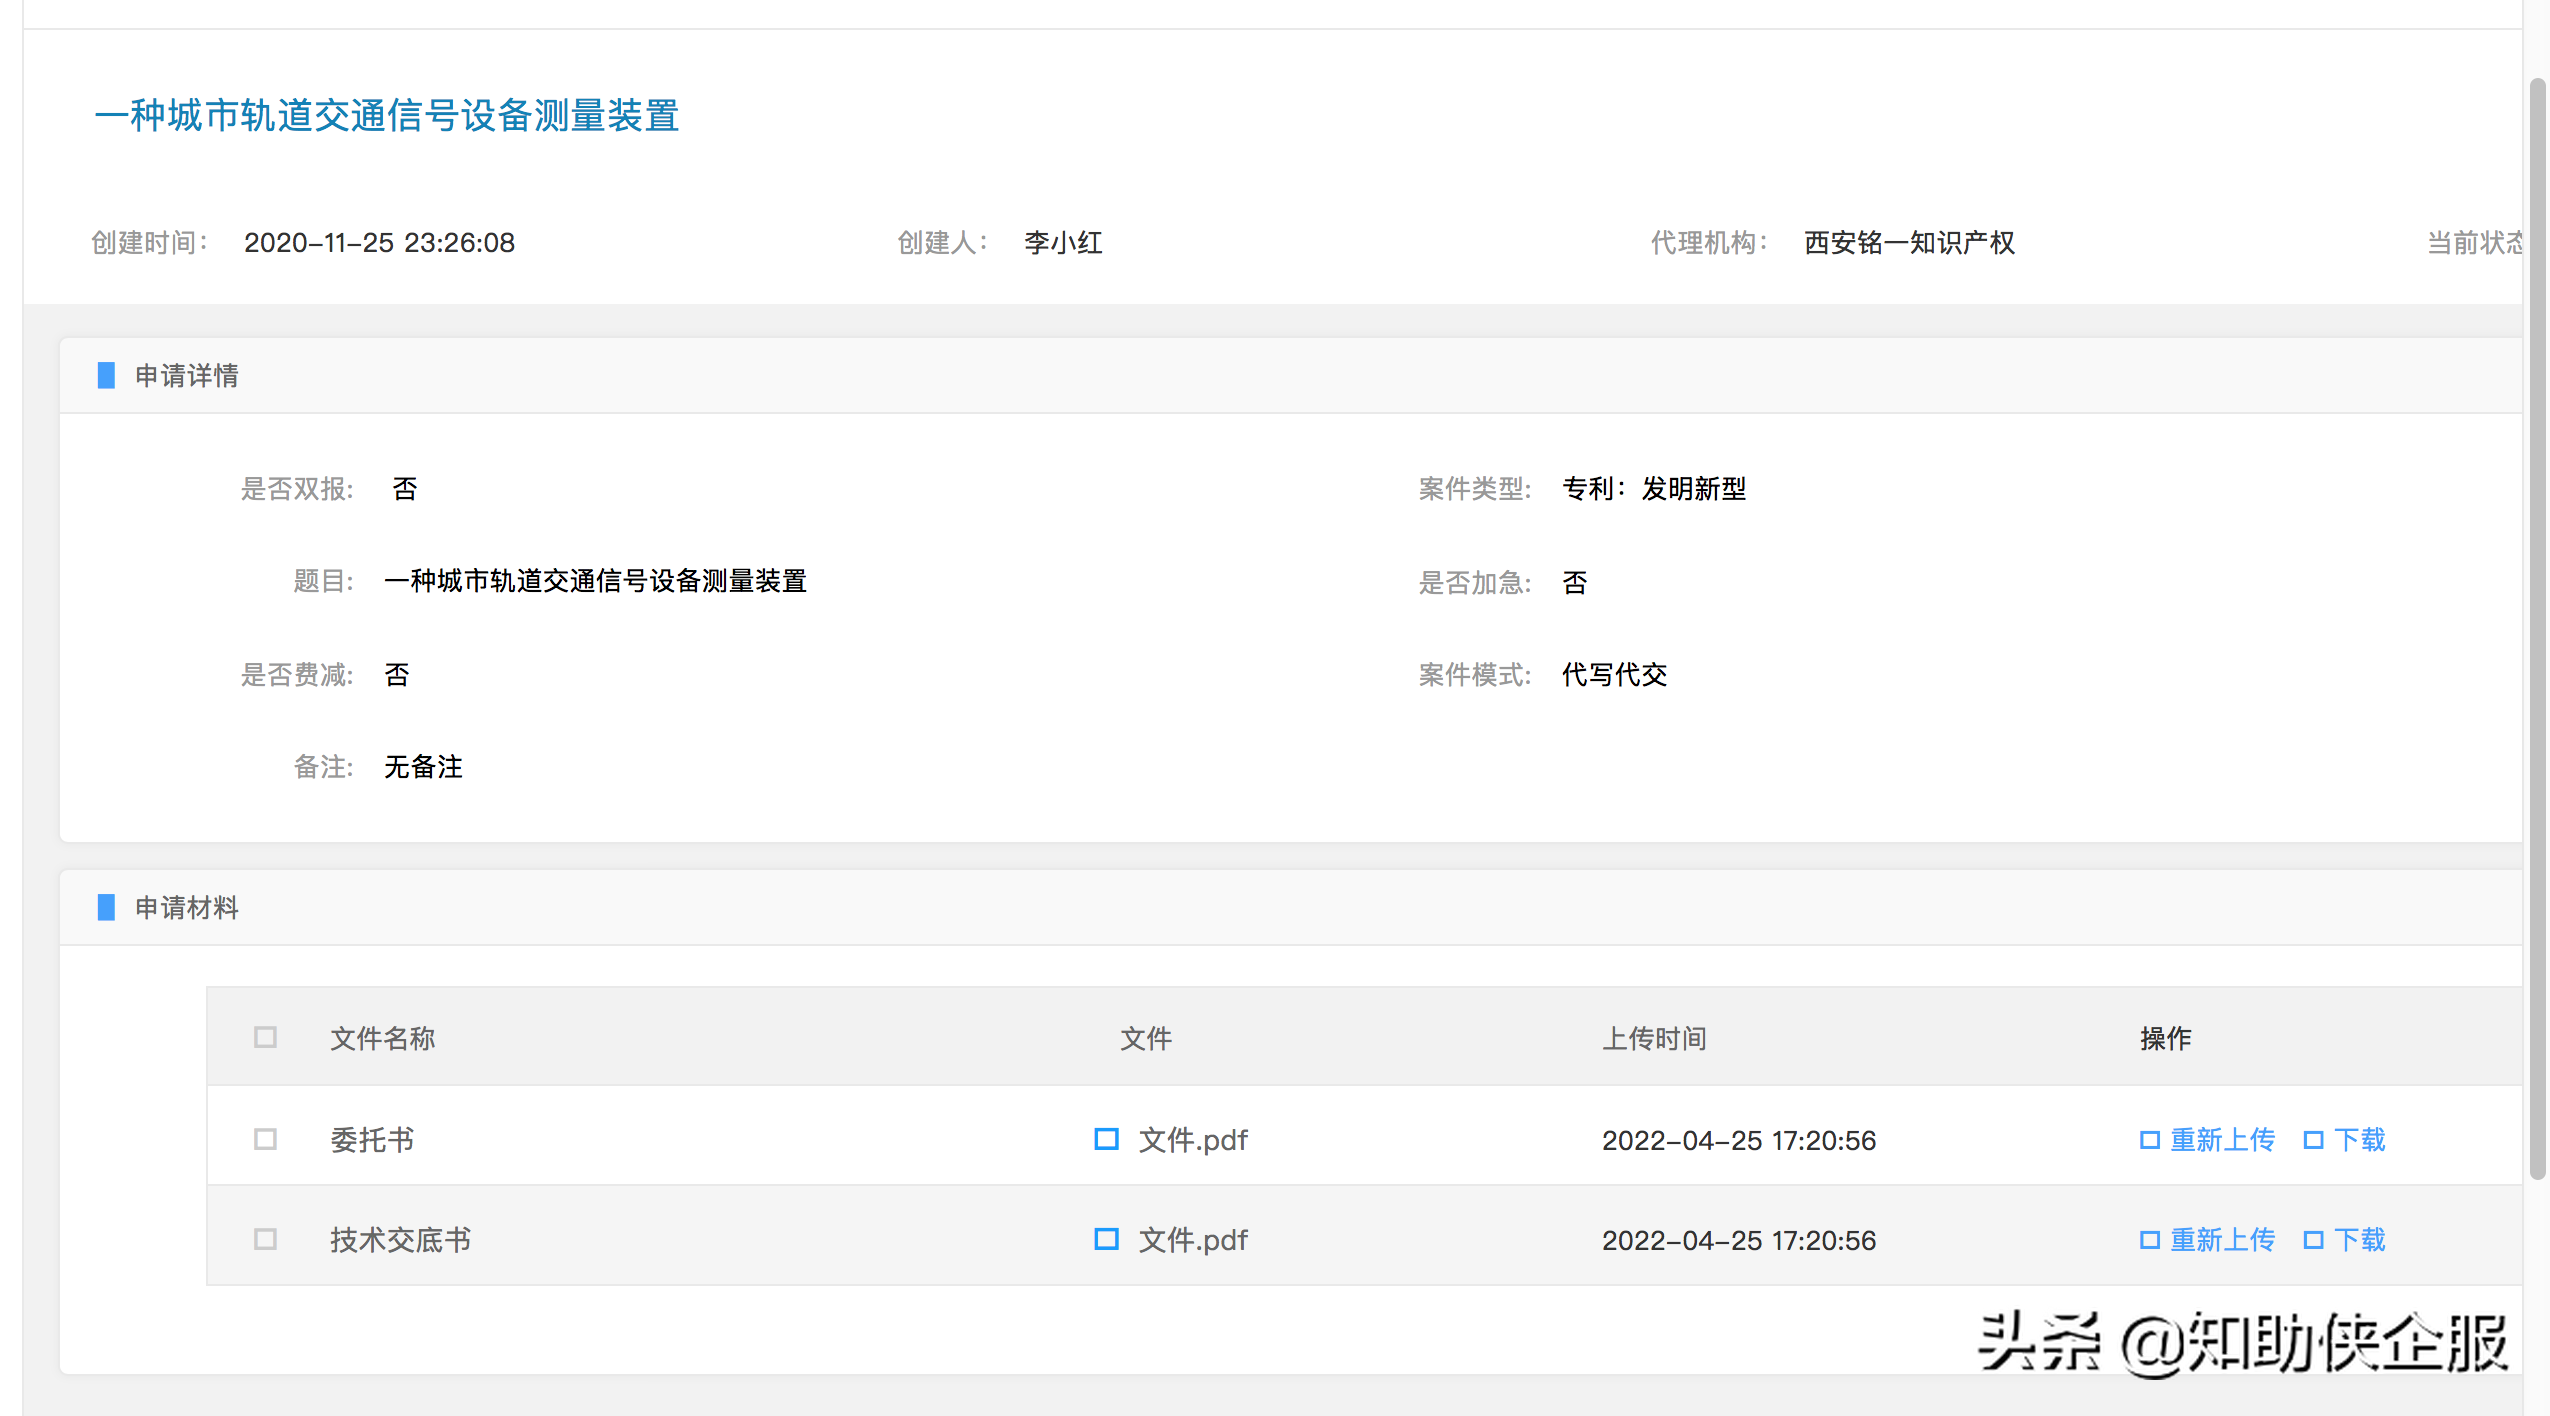Click the re-upload icon on the 技术交底书 row

[x=2149, y=1239]
